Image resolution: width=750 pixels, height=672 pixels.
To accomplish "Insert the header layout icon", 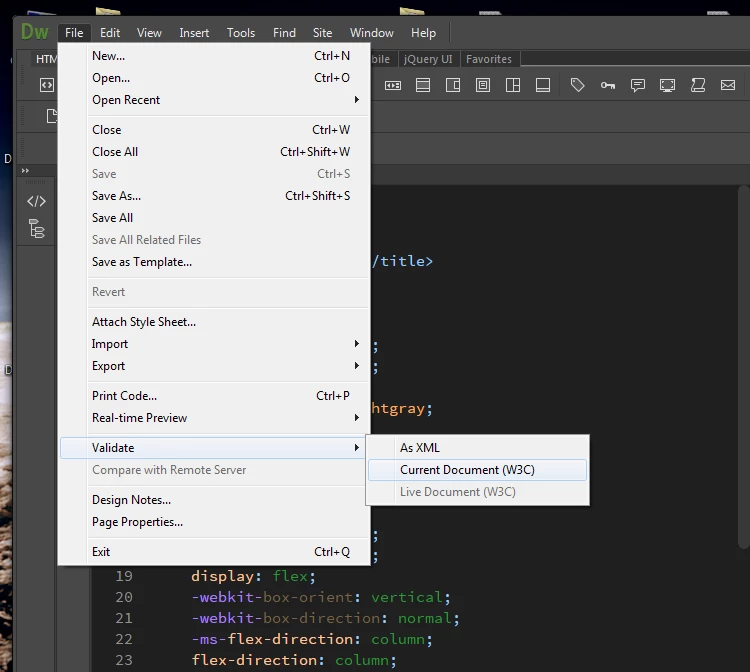I will click(423, 85).
